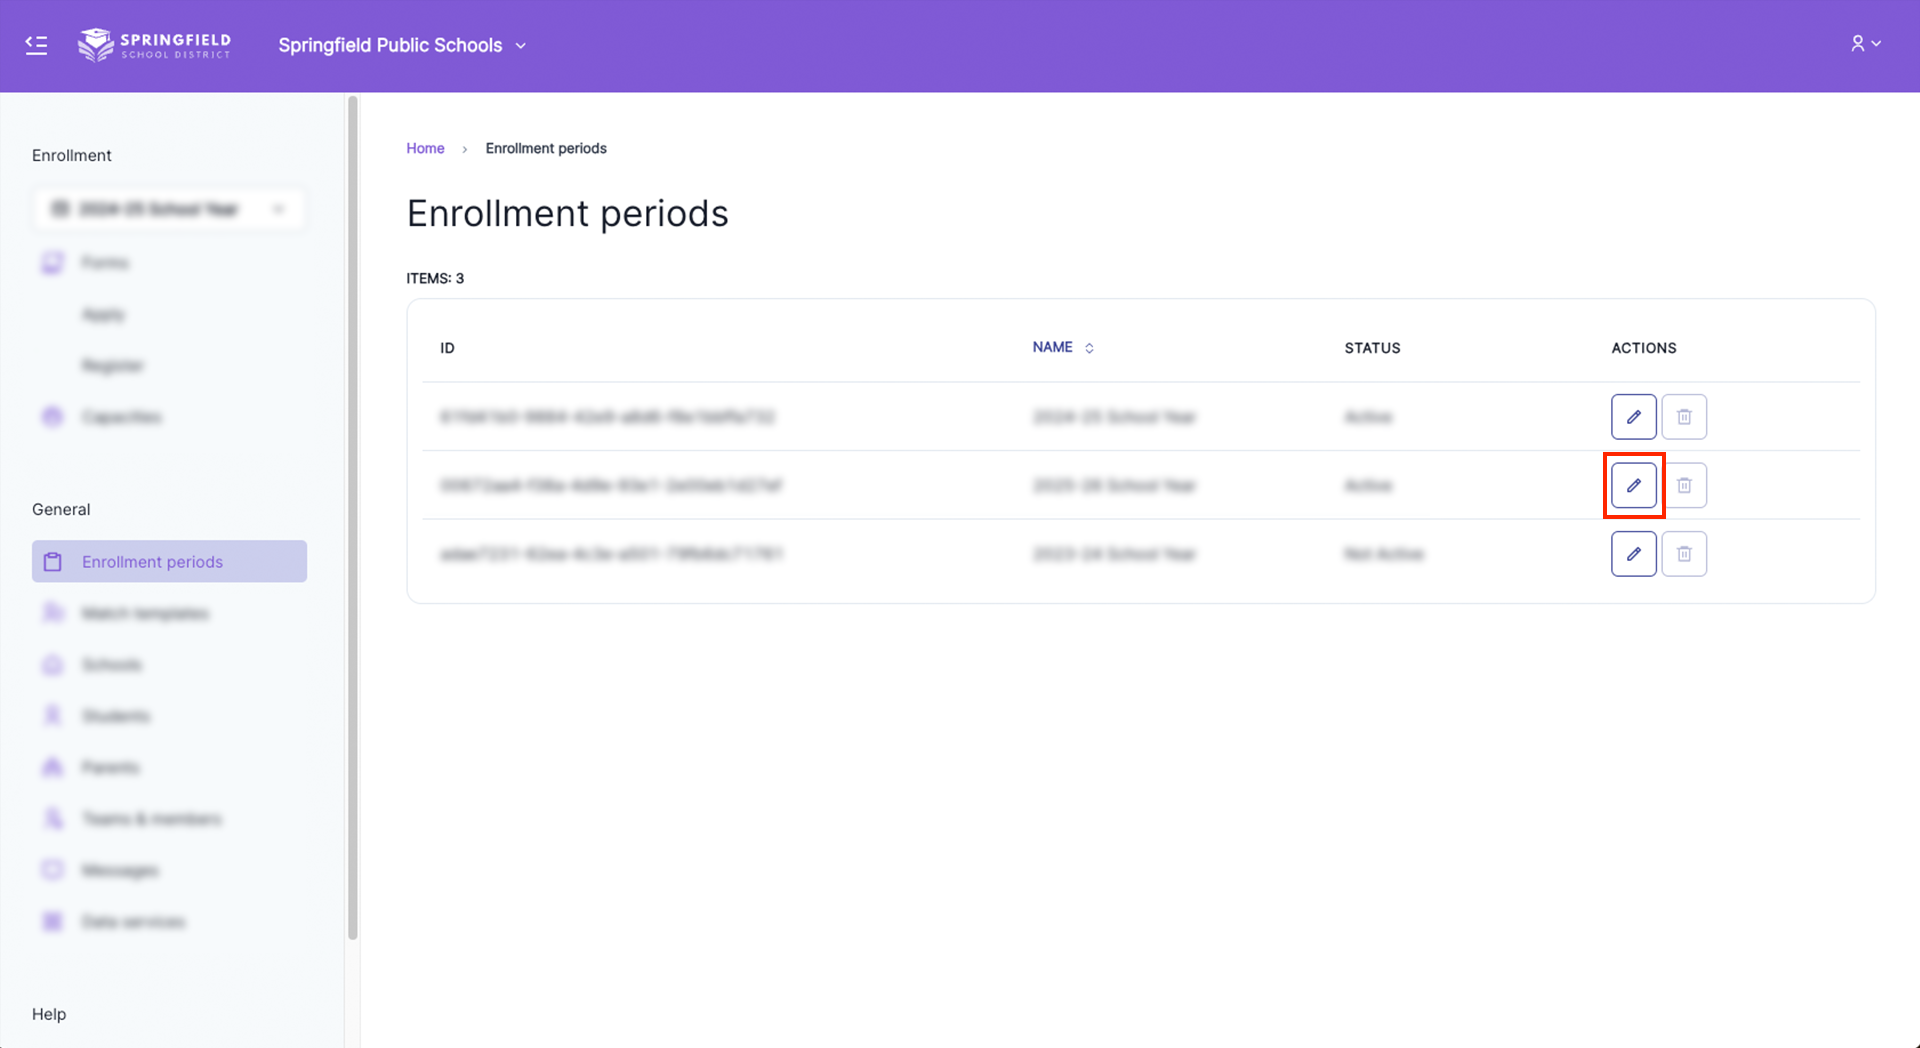Image resolution: width=1920 pixels, height=1048 pixels.
Task: Click the Springfield School District logo
Action: point(155,45)
